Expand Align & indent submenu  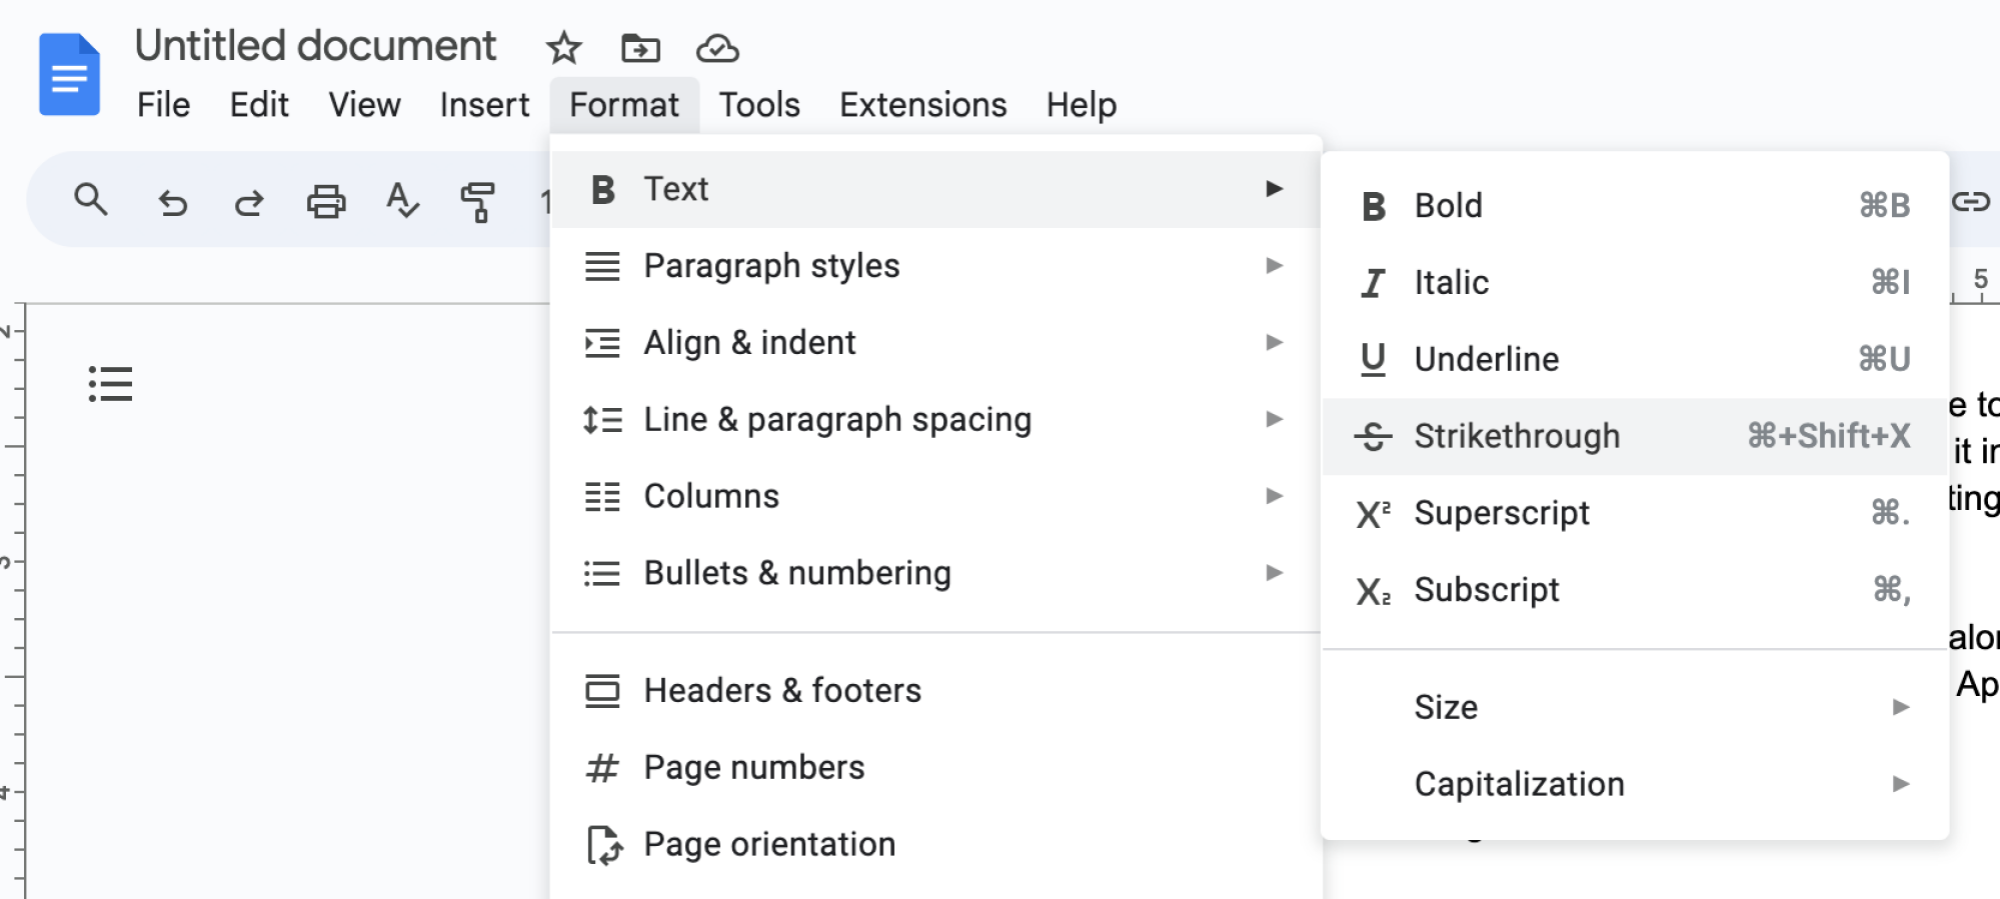coord(936,343)
